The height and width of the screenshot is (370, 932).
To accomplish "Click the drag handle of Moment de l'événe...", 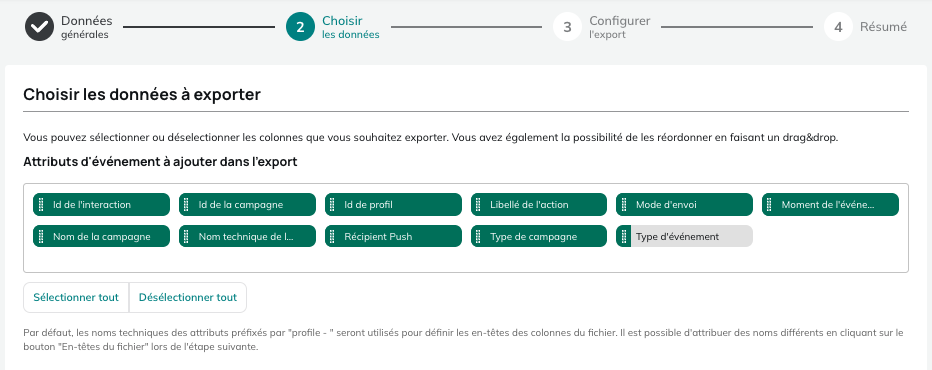I will pos(770,205).
